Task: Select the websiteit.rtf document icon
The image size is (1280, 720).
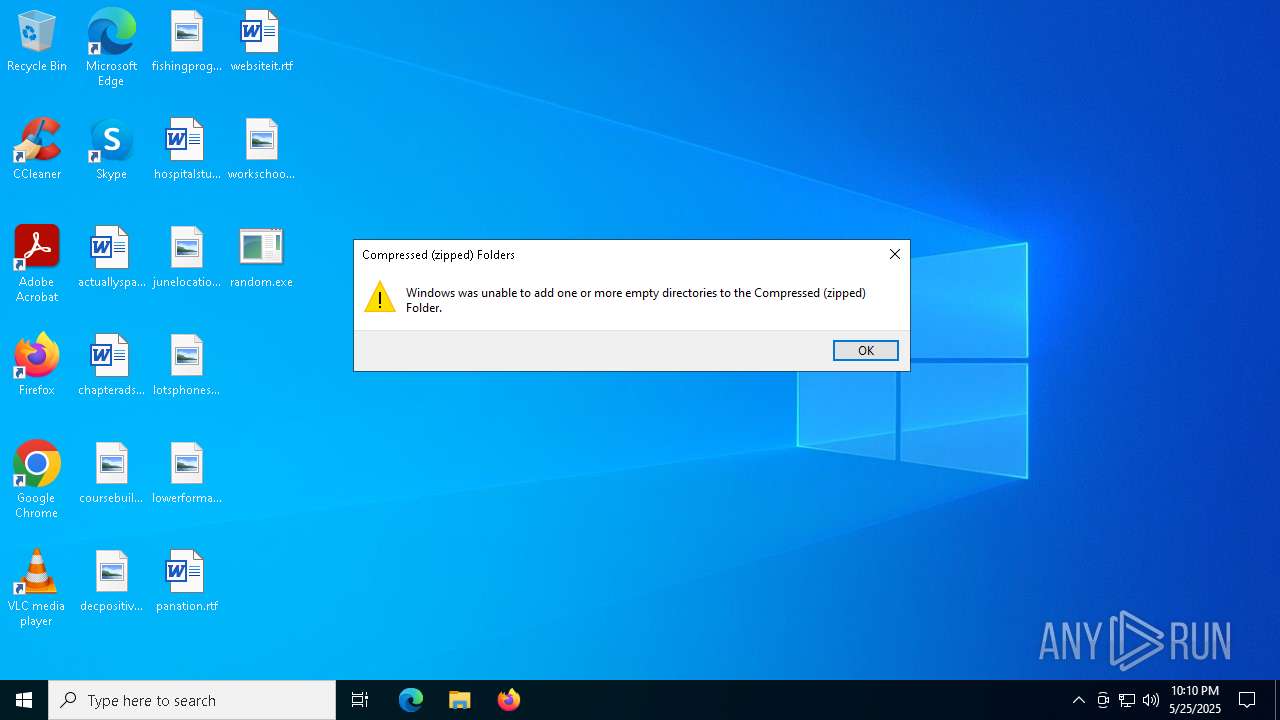Action: pos(261,42)
